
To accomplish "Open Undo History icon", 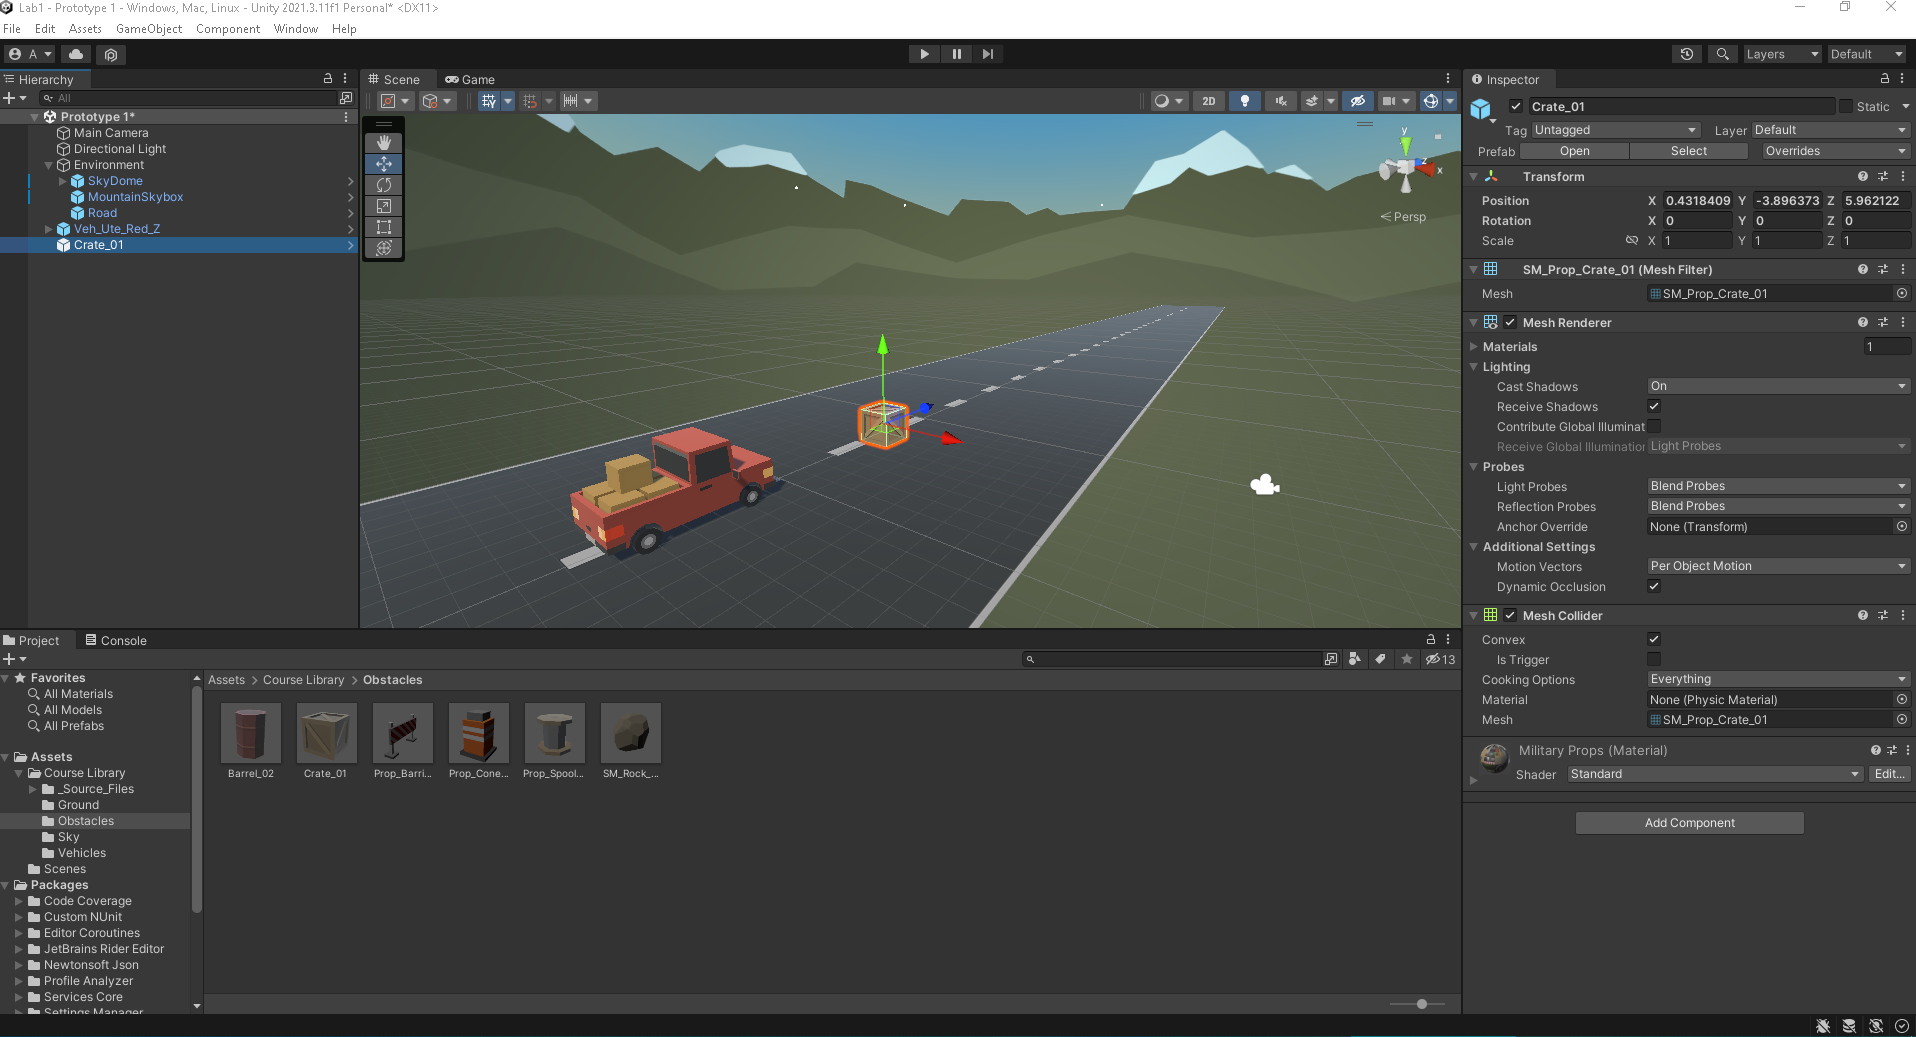I will 1687,54.
